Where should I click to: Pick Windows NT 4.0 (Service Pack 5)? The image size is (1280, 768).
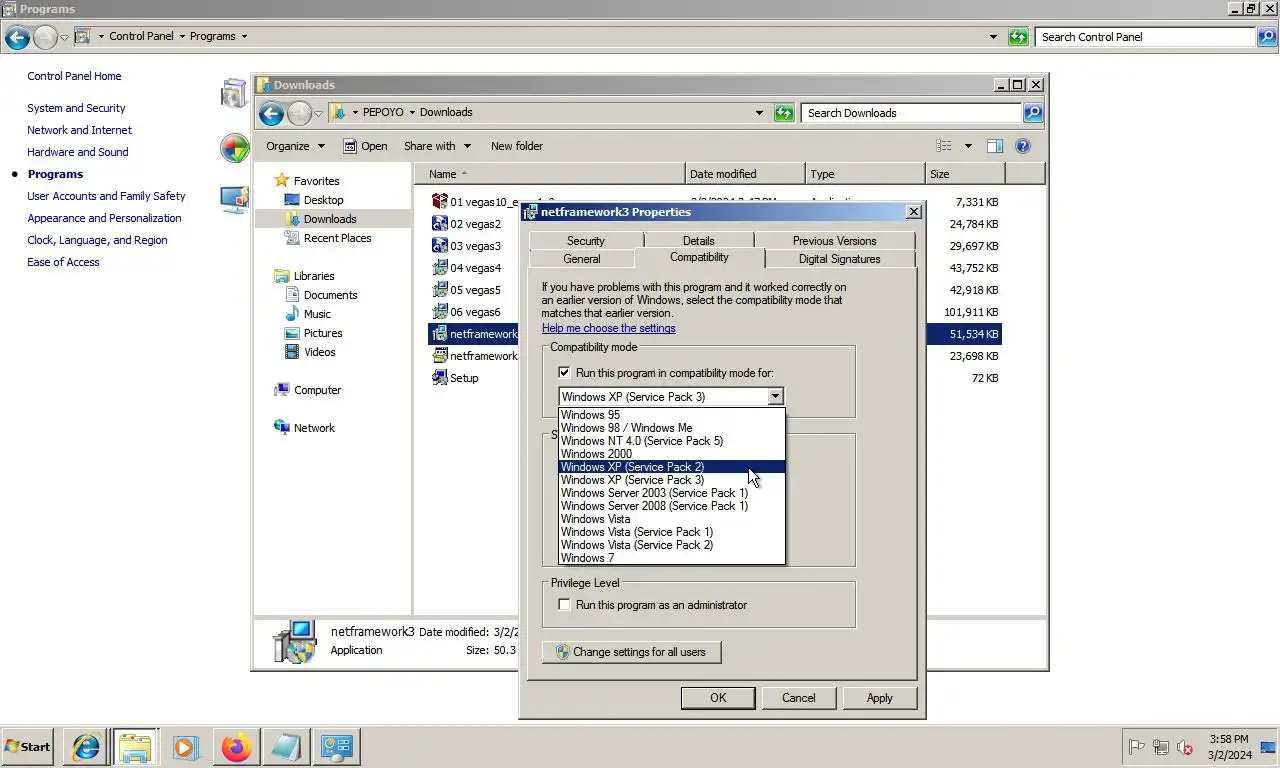click(x=672, y=441)
